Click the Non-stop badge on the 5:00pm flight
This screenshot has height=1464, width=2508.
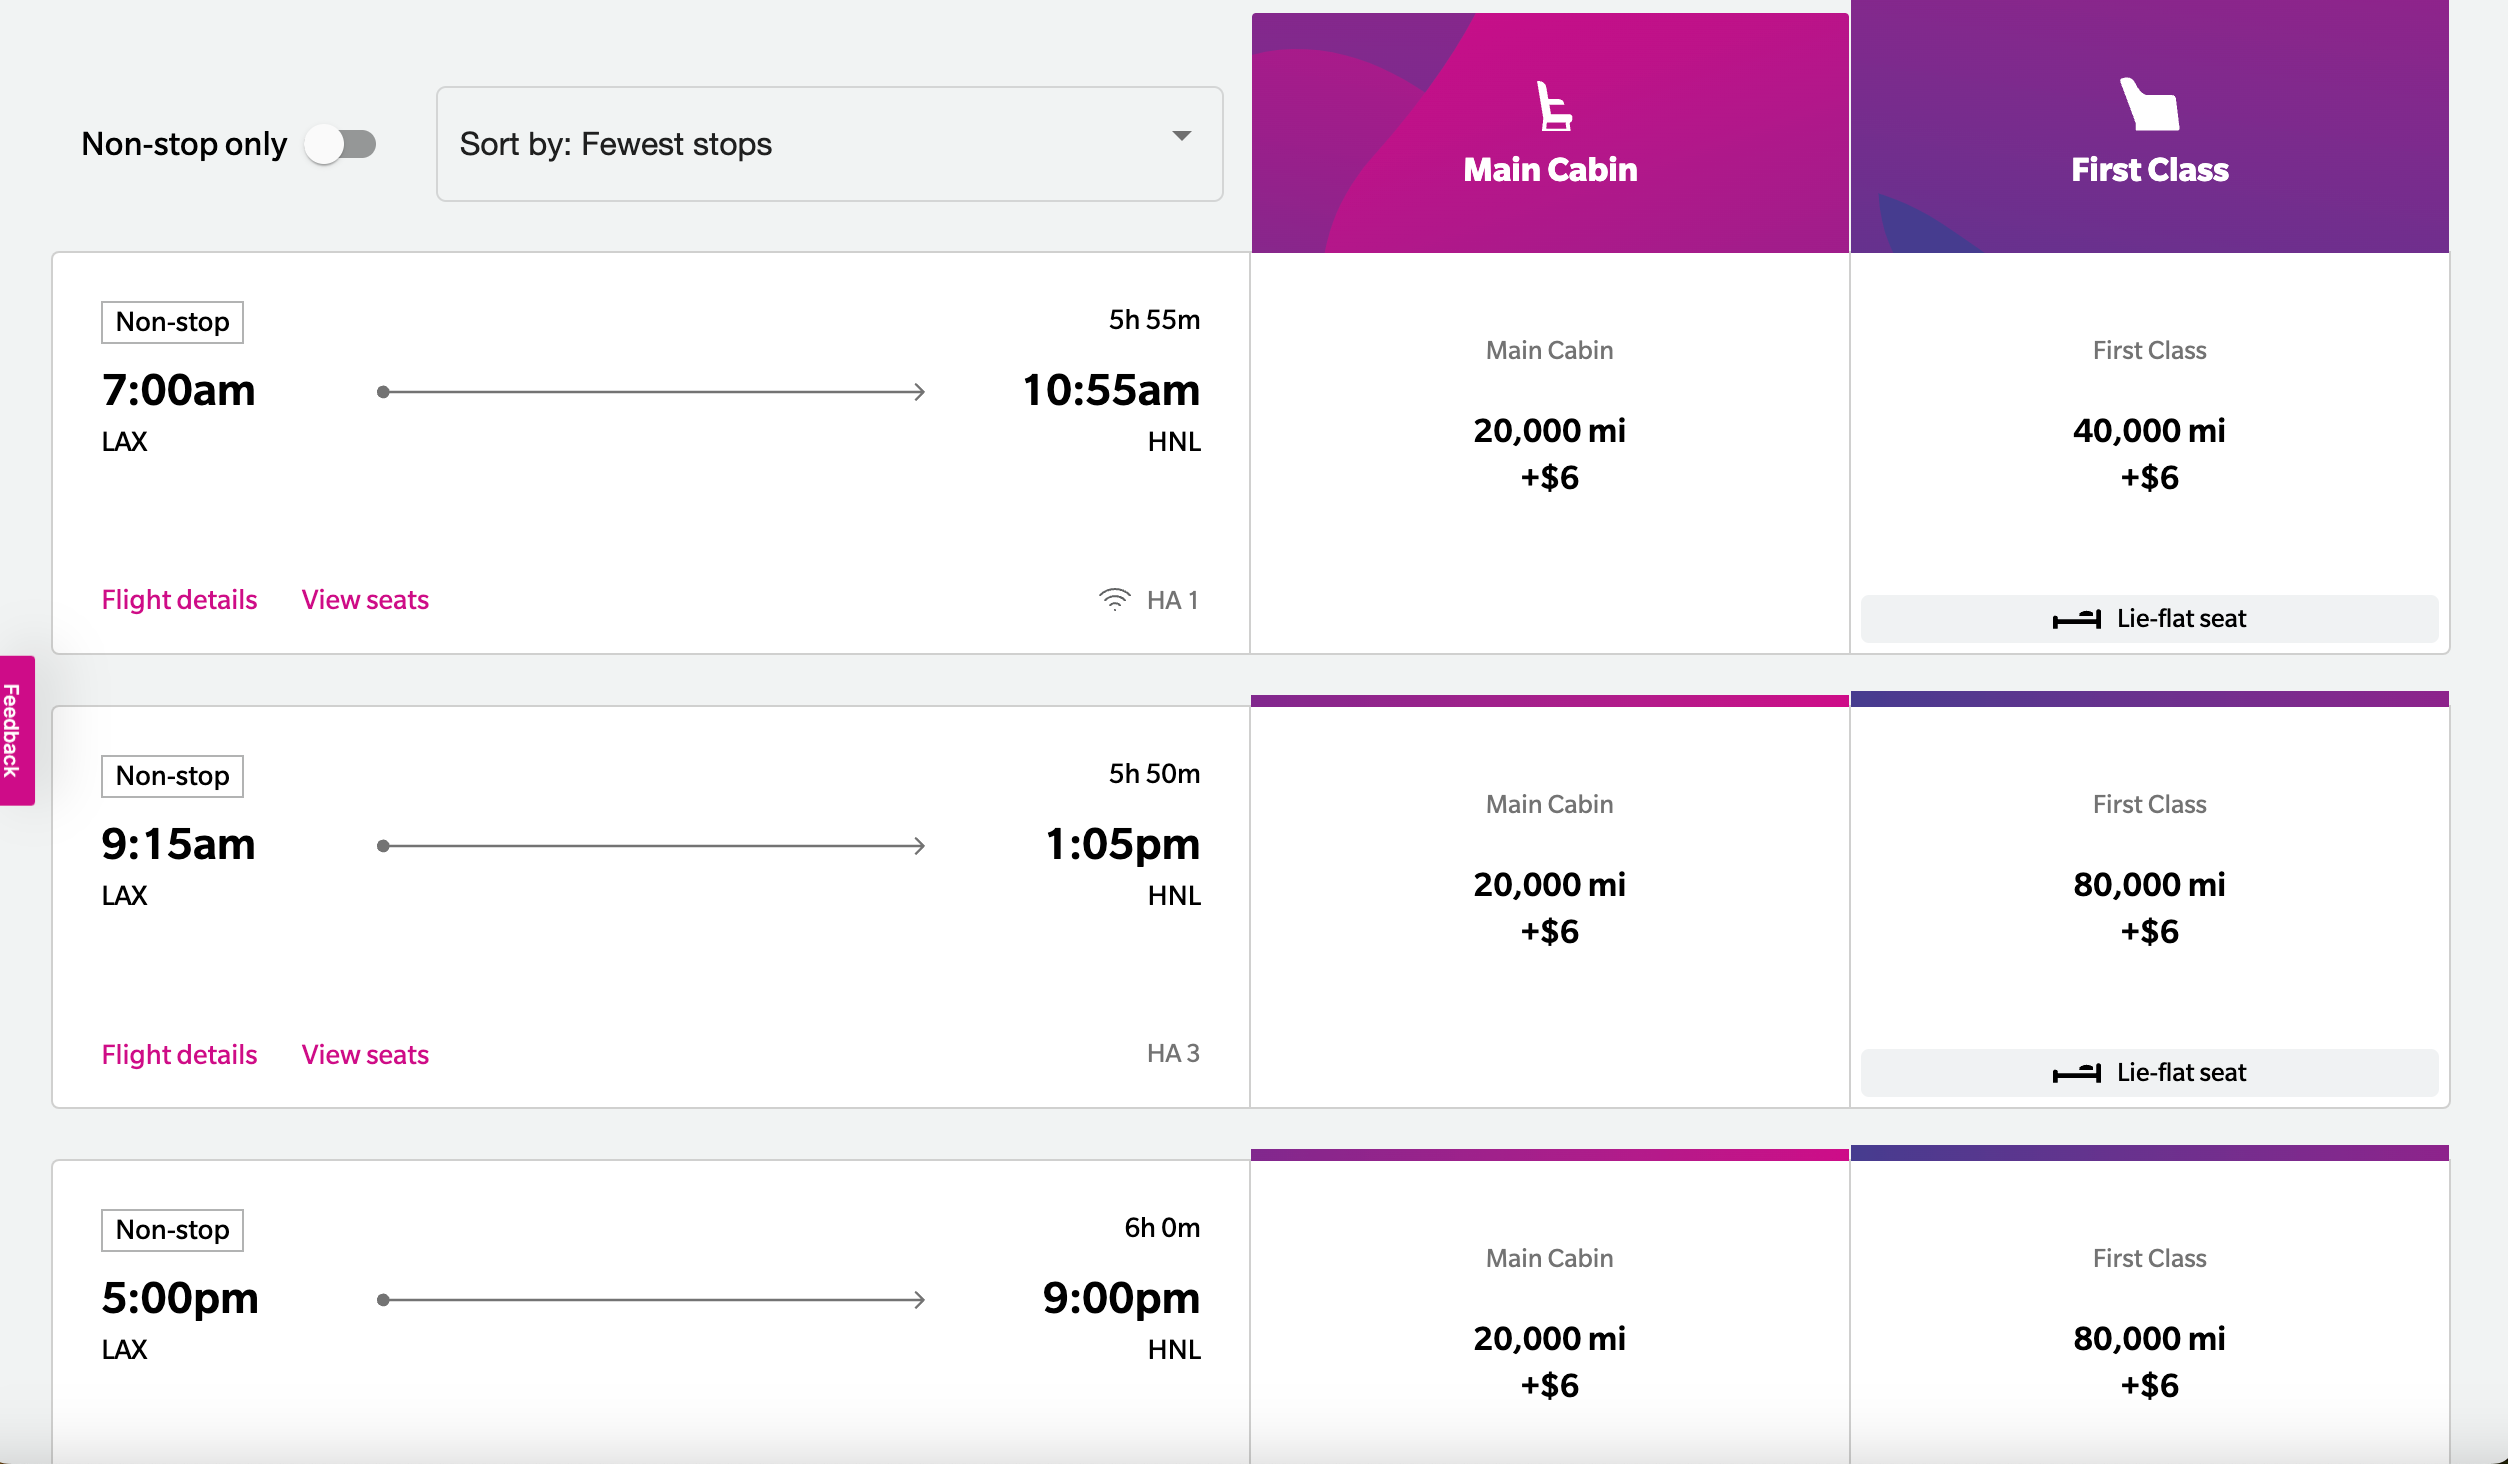172,1230
